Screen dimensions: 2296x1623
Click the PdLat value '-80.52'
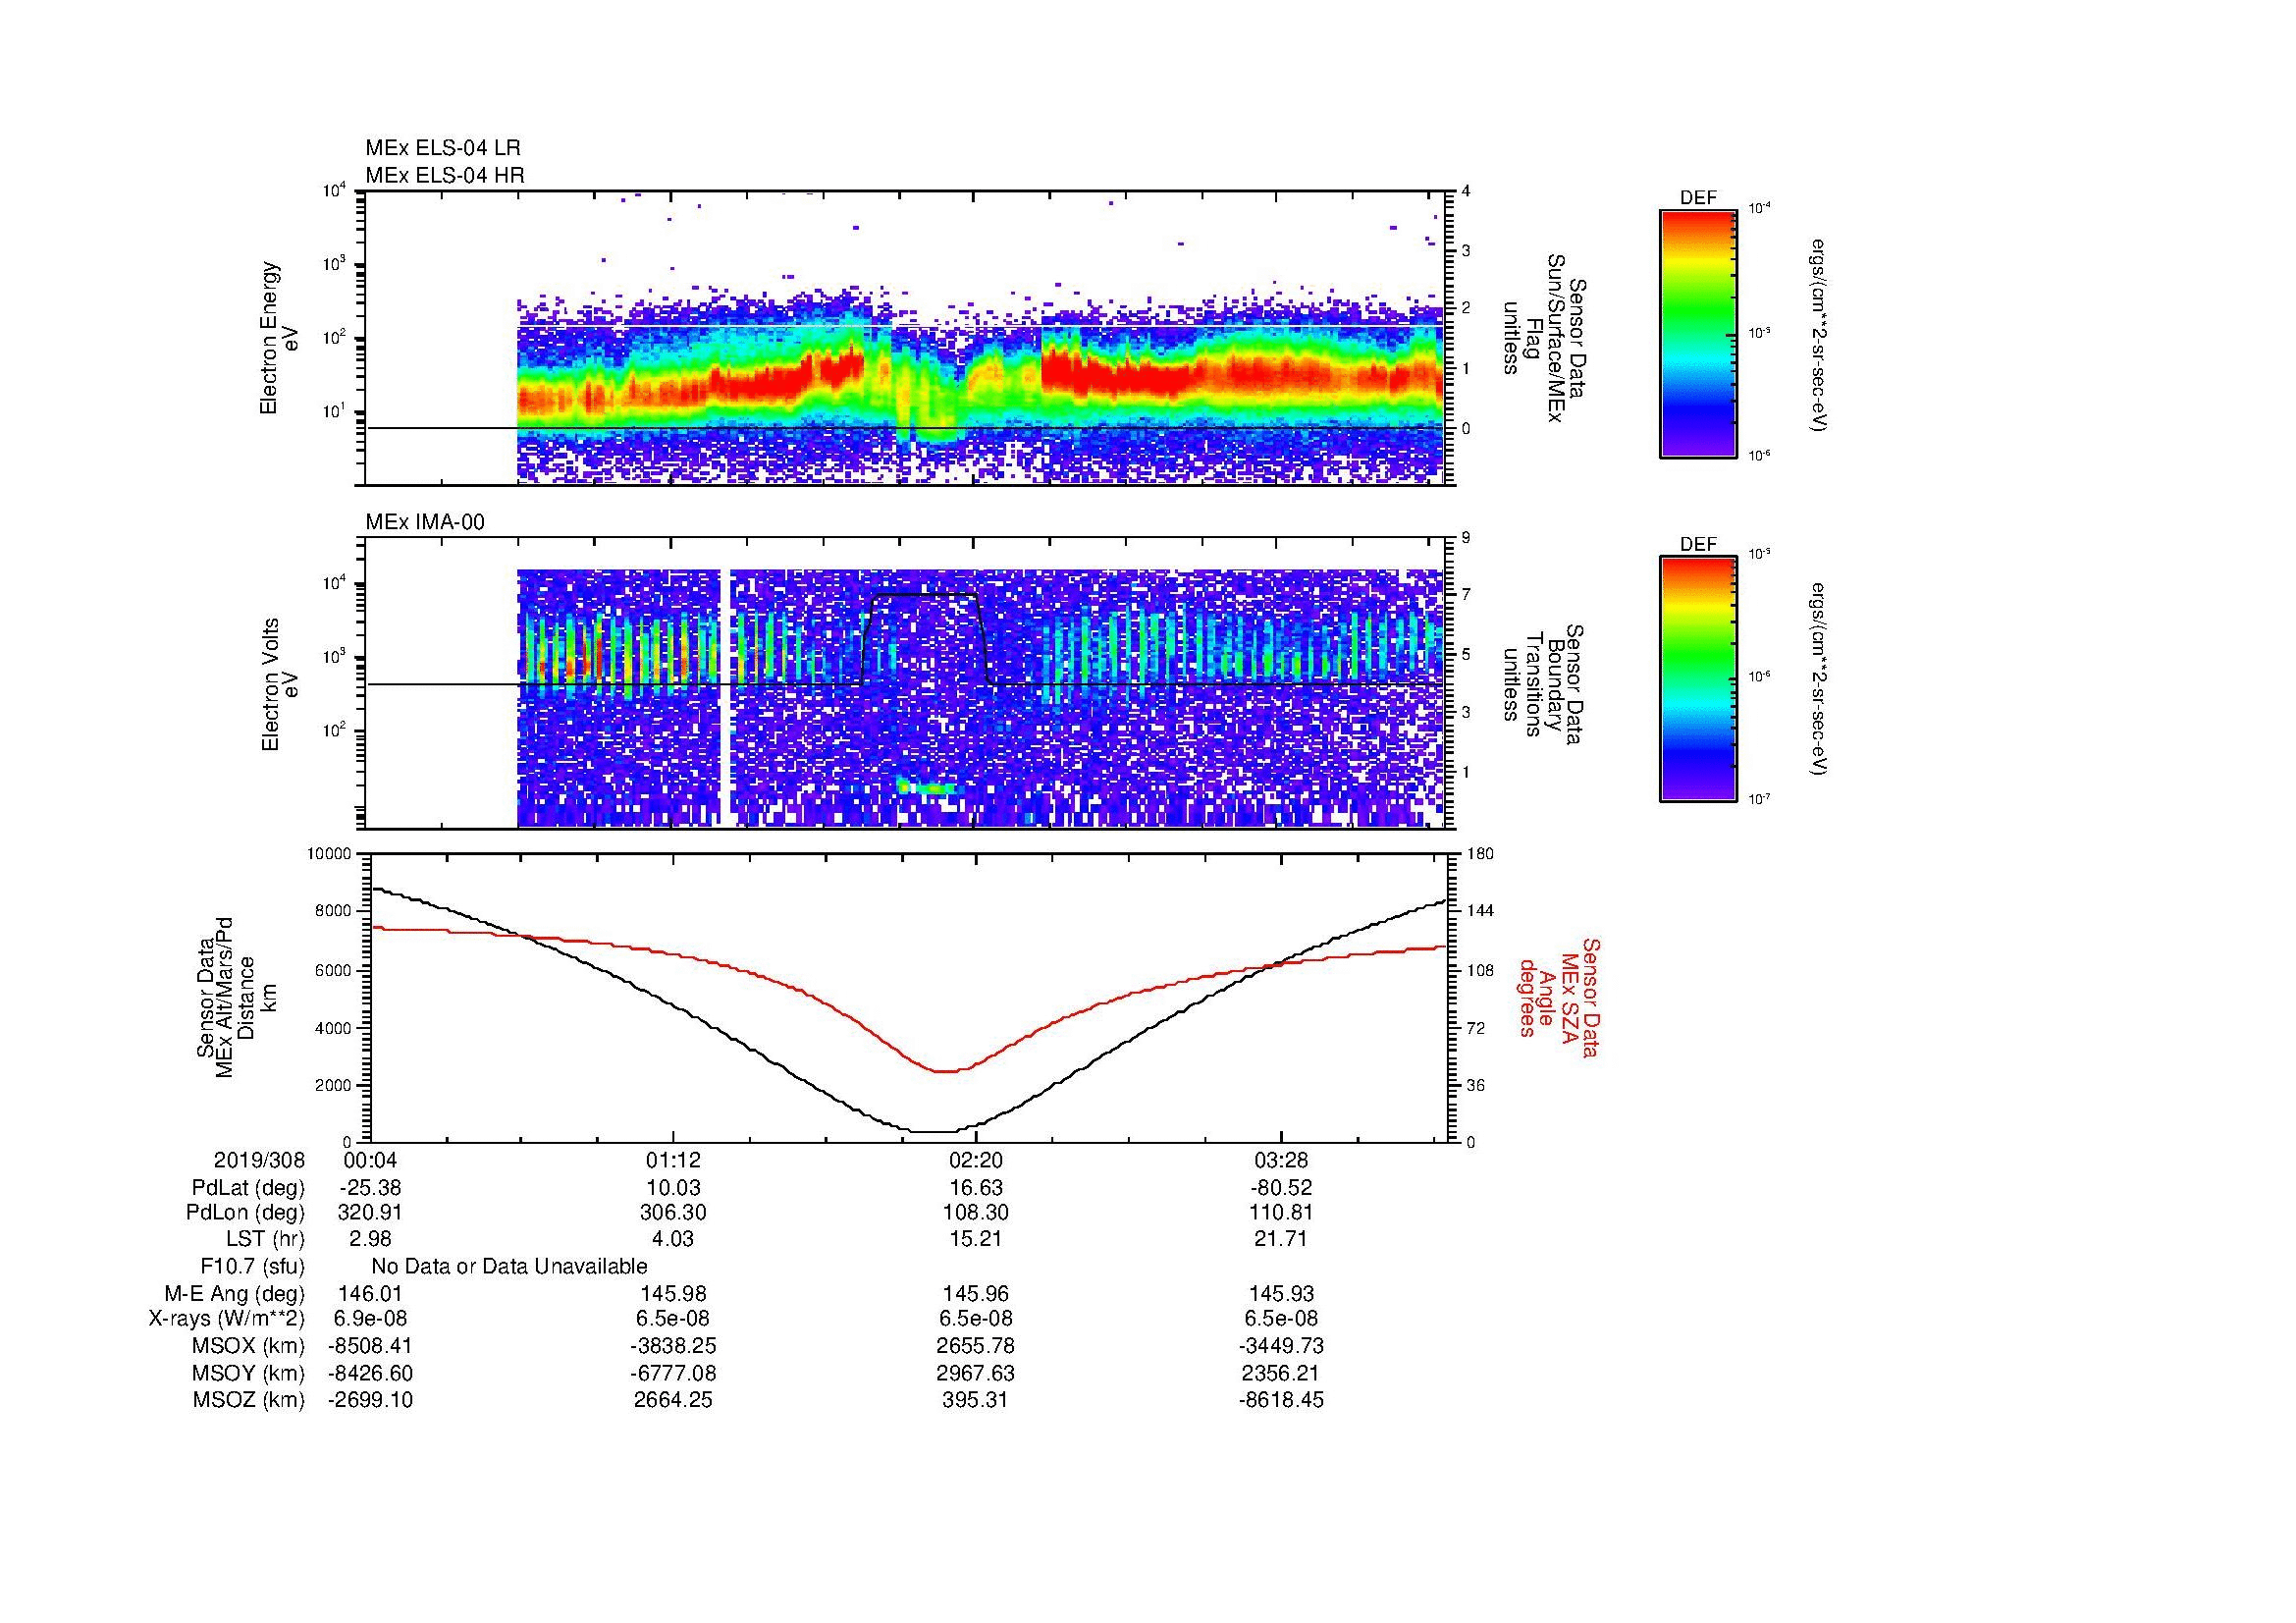1281,1188
